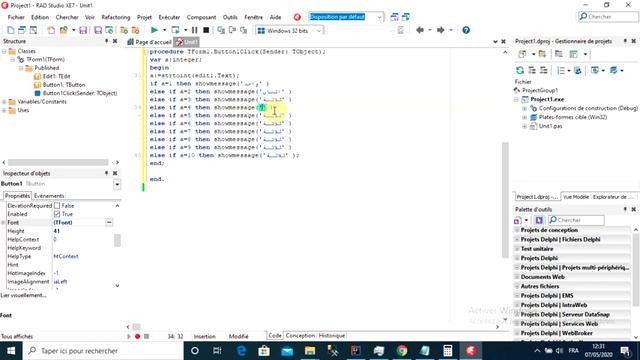Click the Chercher search field at top right
640x360 pixels.
pos(609,17)
